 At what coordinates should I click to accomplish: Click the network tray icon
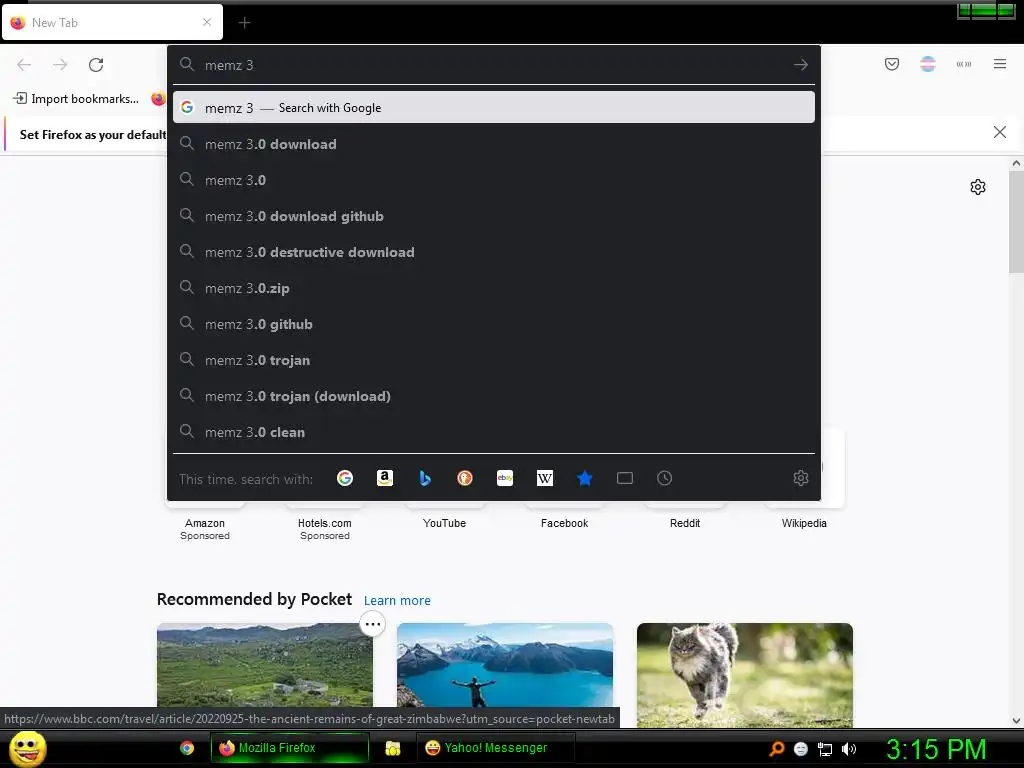tap(825, 749)
